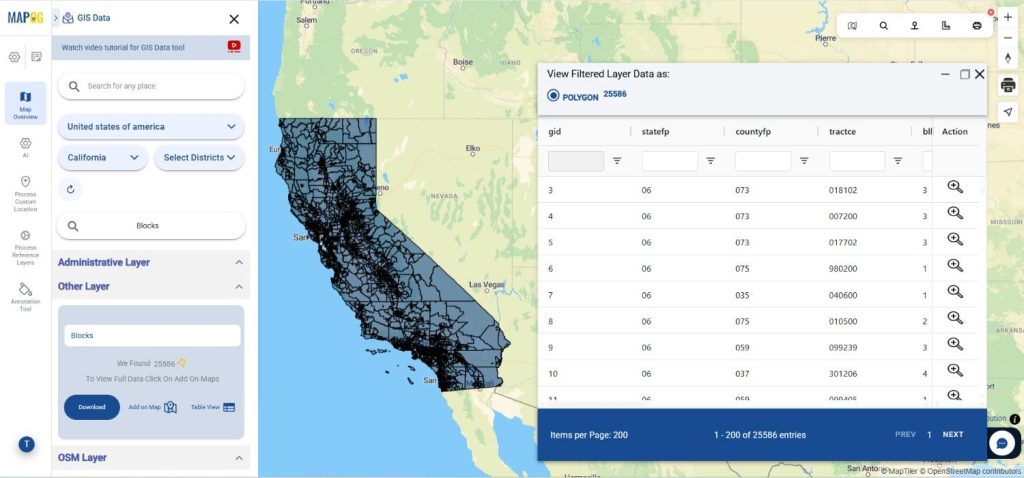Select the POLYGON radio button
Screen dimensions: 1024x478
point(553,96)
